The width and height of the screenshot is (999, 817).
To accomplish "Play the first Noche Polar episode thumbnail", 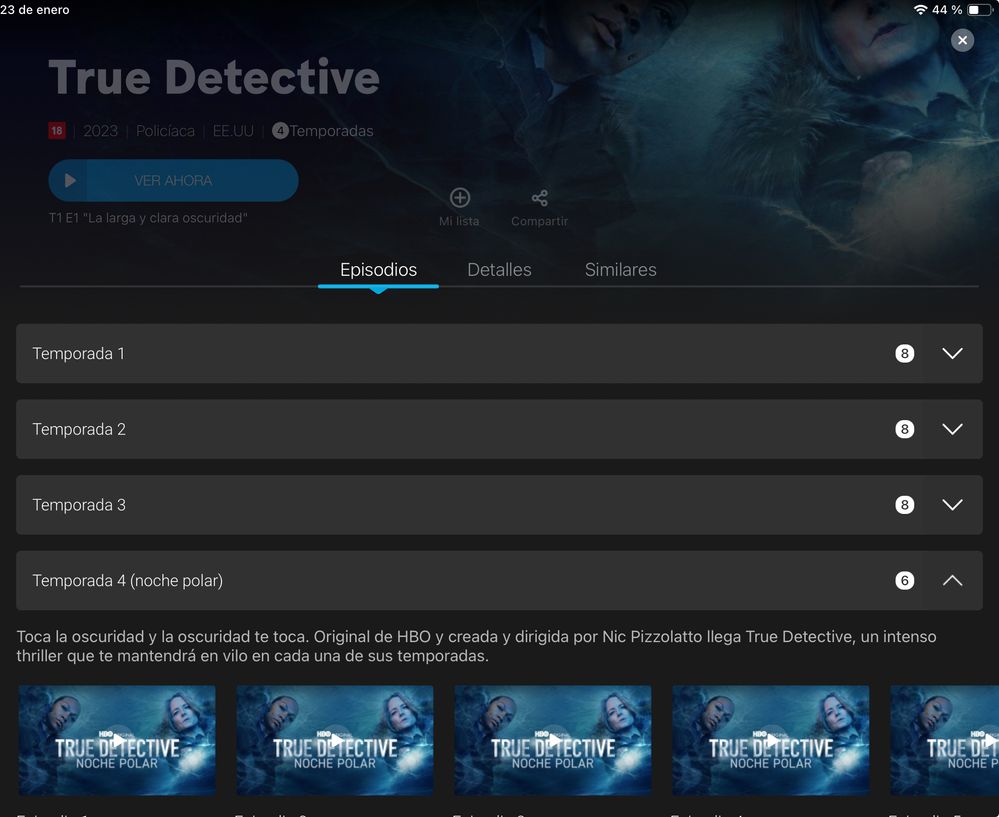I will point(117,740).
